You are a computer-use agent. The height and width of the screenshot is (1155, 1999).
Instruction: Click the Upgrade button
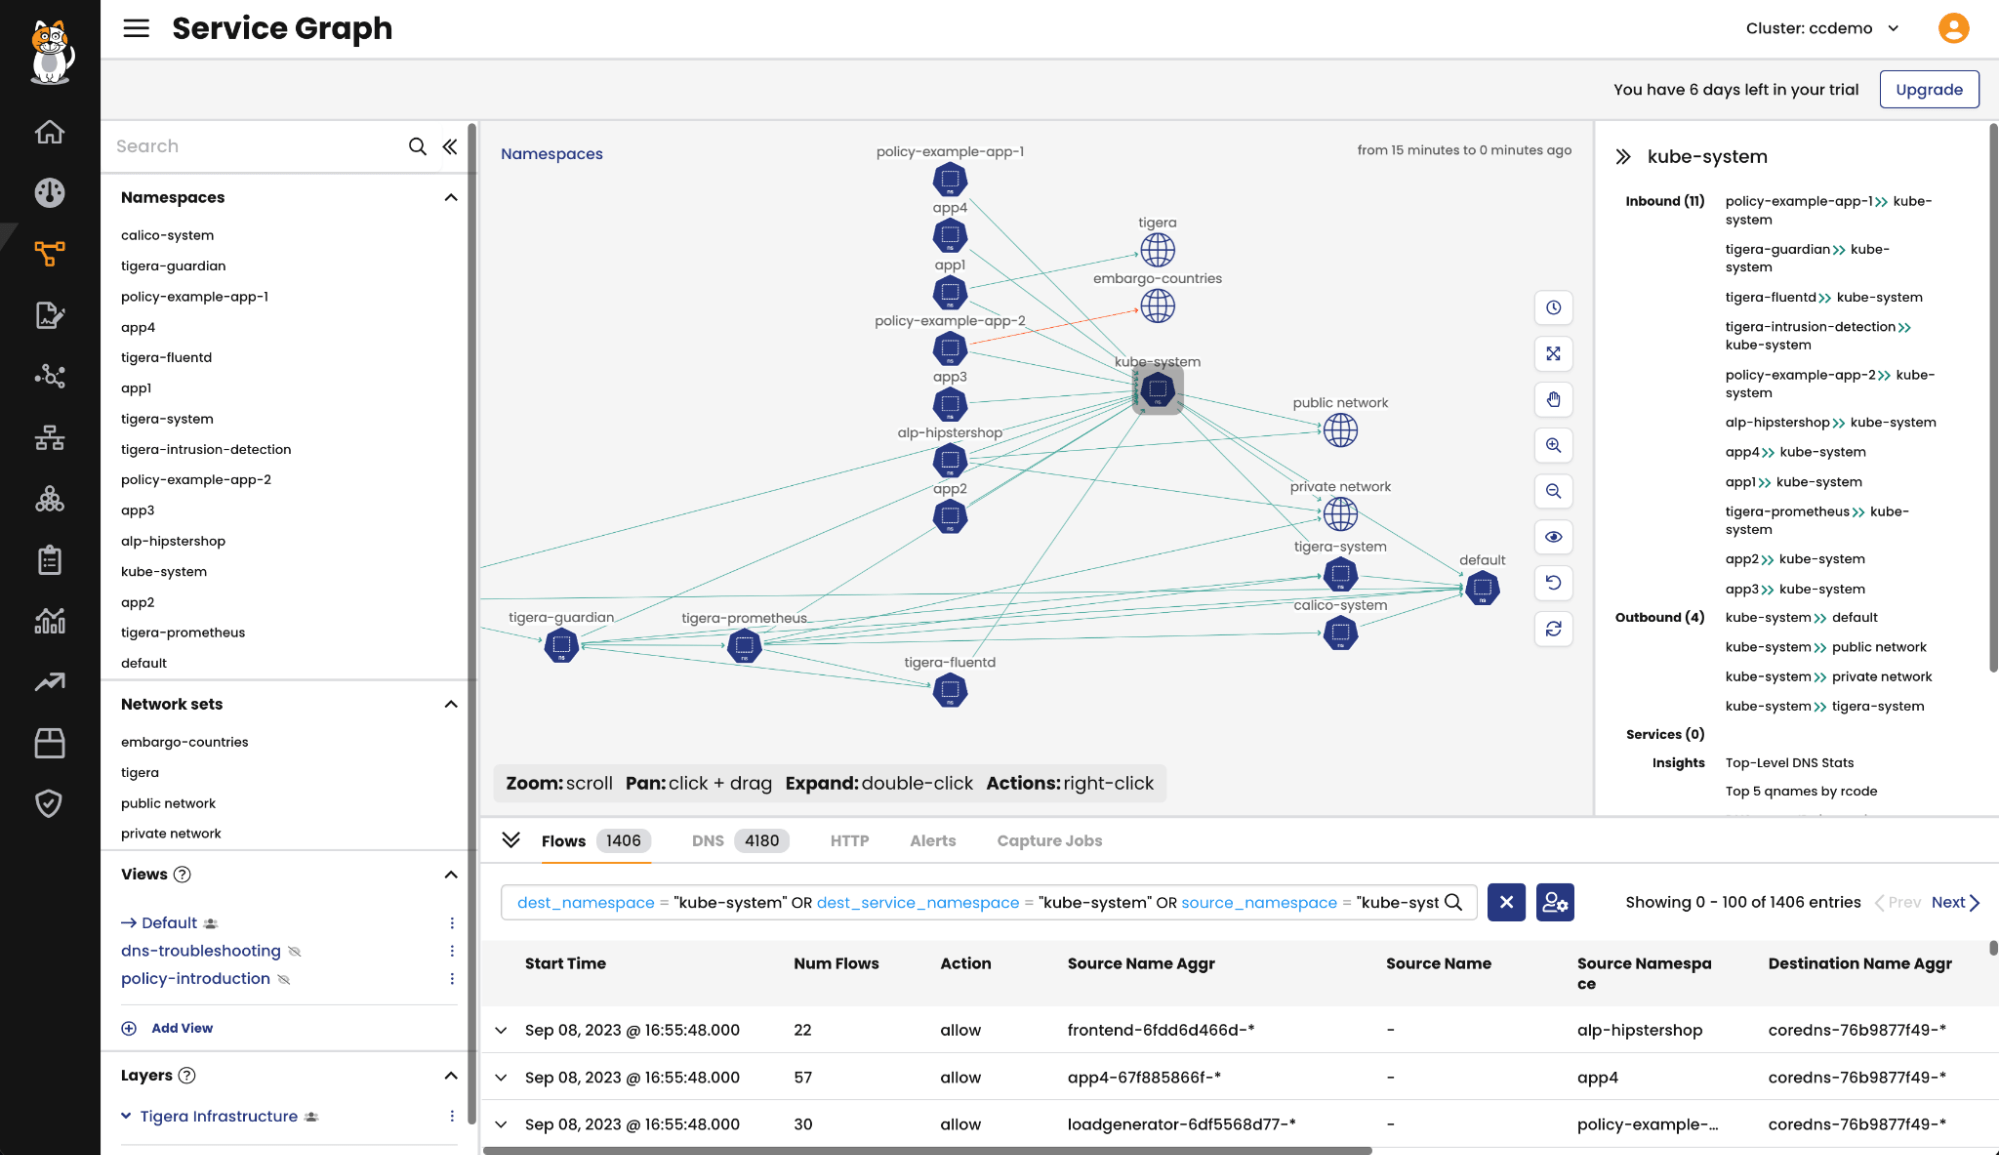(x=1929, y=89)
